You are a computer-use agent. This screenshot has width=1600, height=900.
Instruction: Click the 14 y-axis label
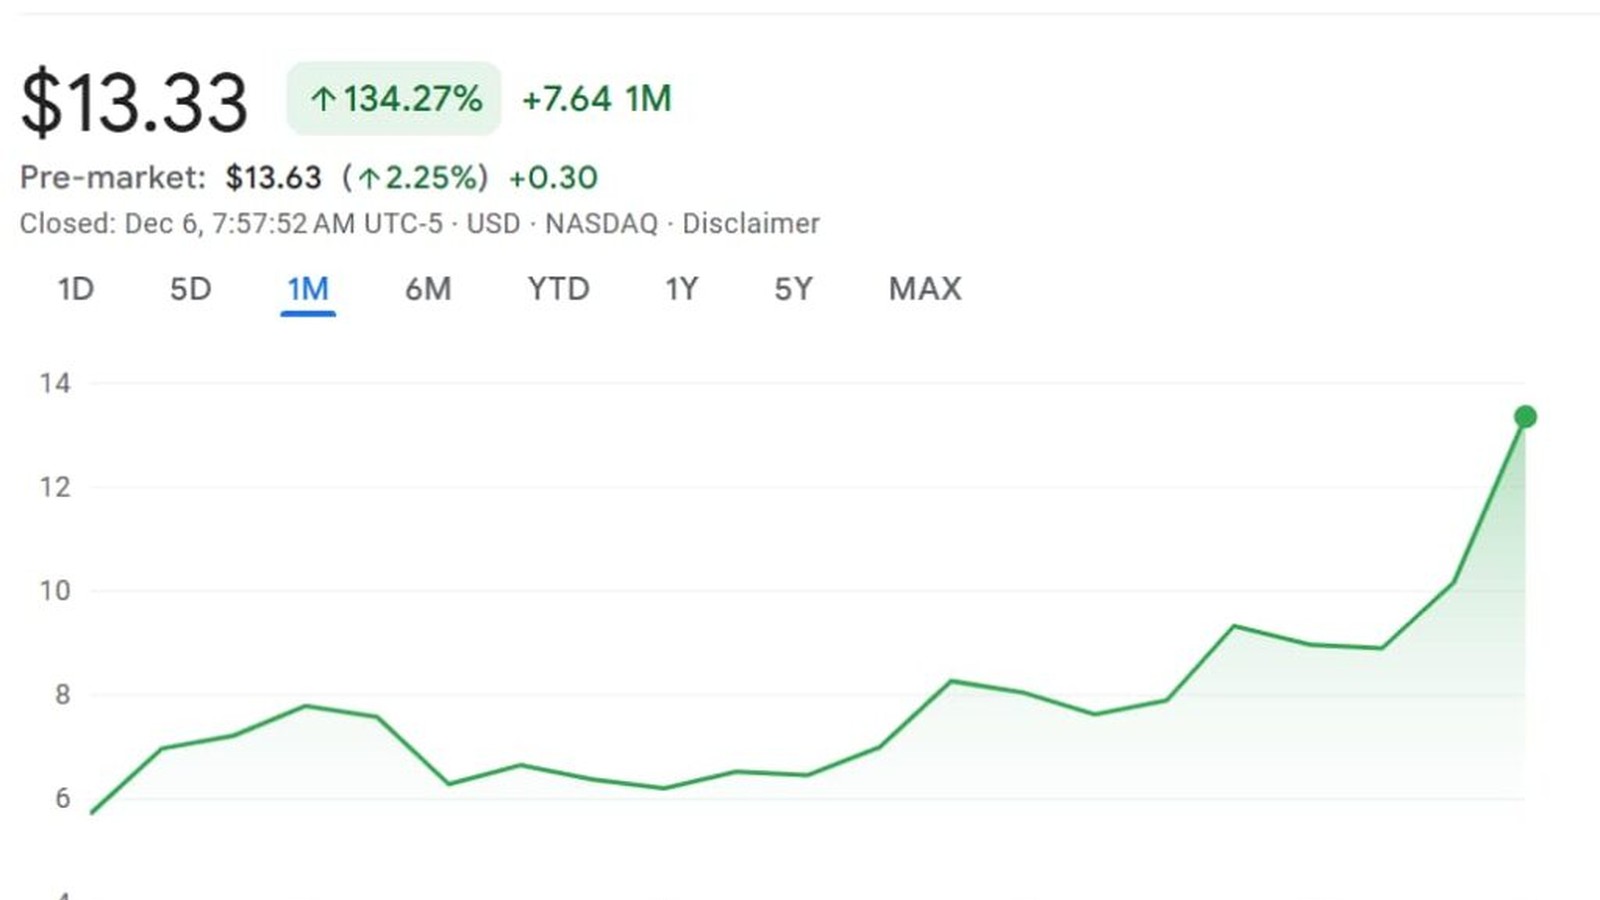point(55,383)
